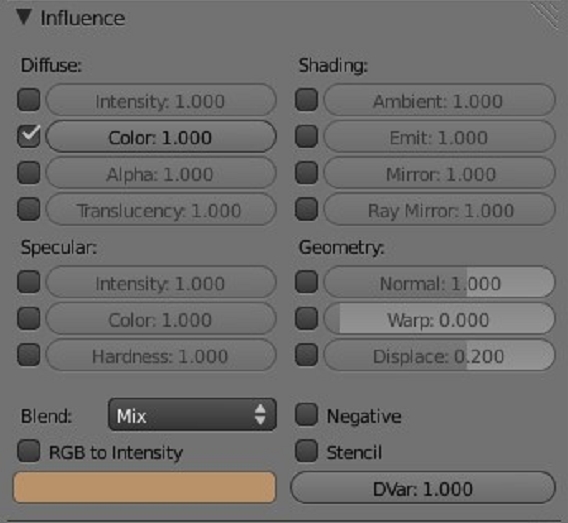Open the Blend mode Mix dropdown
This screenshot has width=568, height=523.
[x=192, y=415]
